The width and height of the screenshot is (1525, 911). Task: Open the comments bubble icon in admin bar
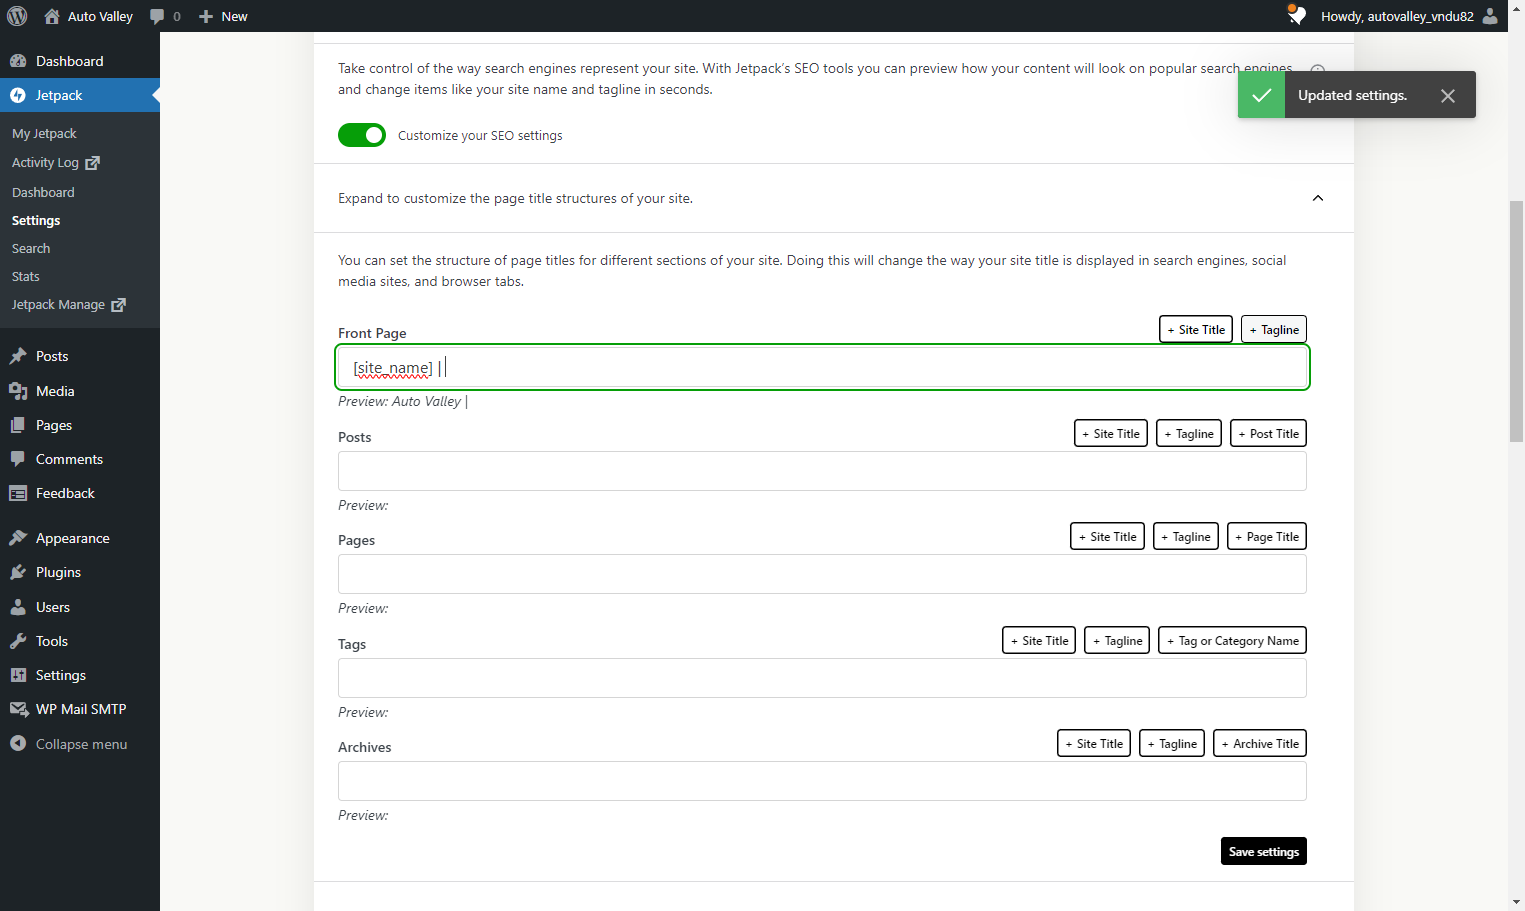157,16
